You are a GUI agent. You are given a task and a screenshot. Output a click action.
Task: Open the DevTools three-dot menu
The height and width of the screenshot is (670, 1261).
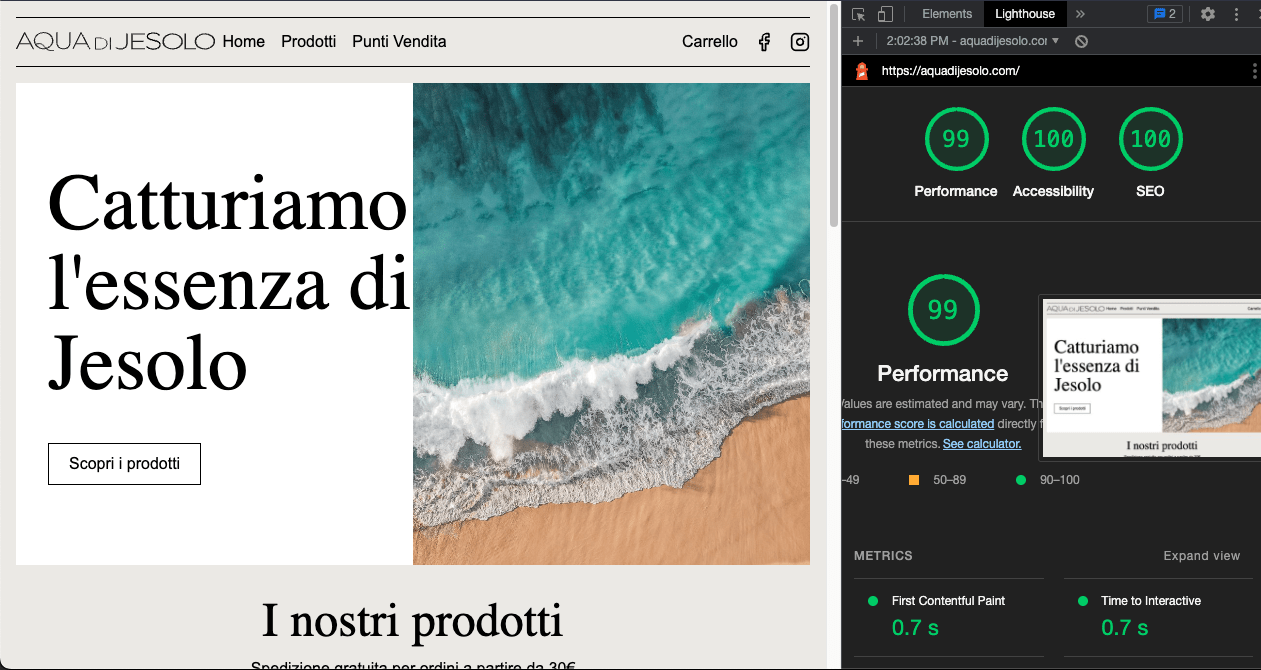click(x=1237, y=14)
